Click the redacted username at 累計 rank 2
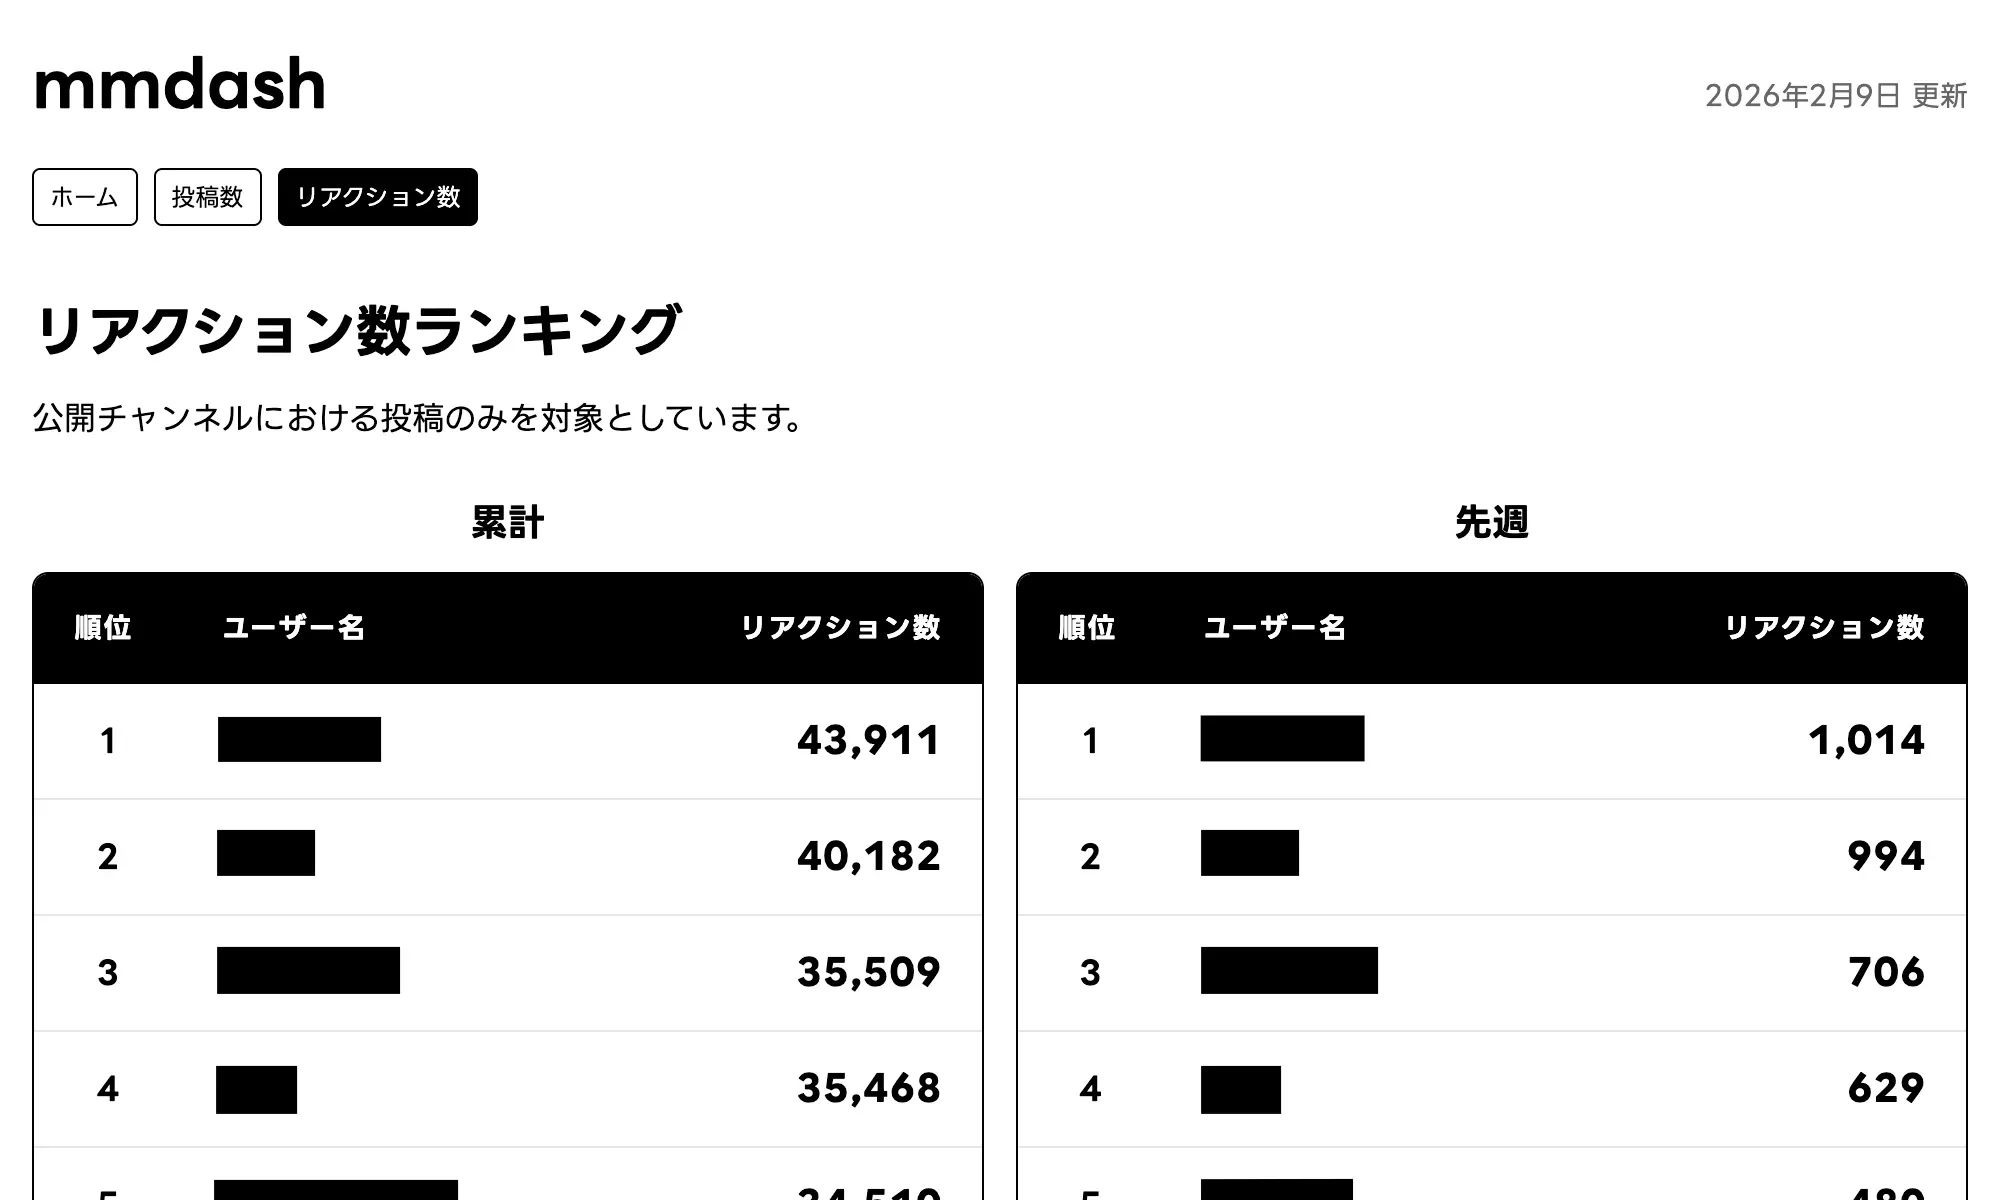2000x1200 pixels. point(265,856)
